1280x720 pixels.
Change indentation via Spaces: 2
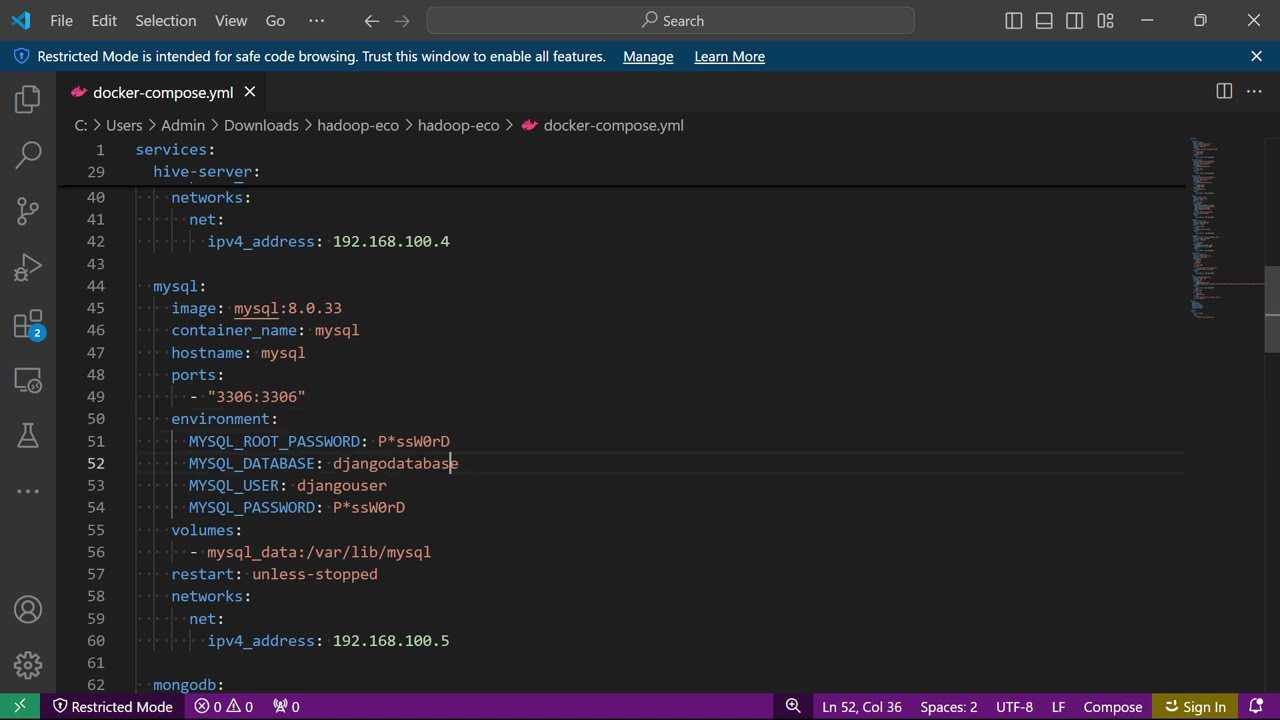pyautogui.click(x=949, y=706)
